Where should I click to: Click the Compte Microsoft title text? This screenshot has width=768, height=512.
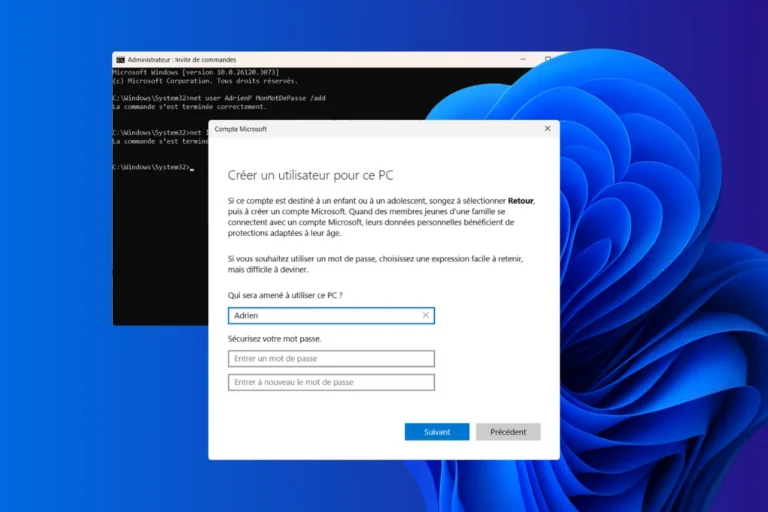pos(240,129)
